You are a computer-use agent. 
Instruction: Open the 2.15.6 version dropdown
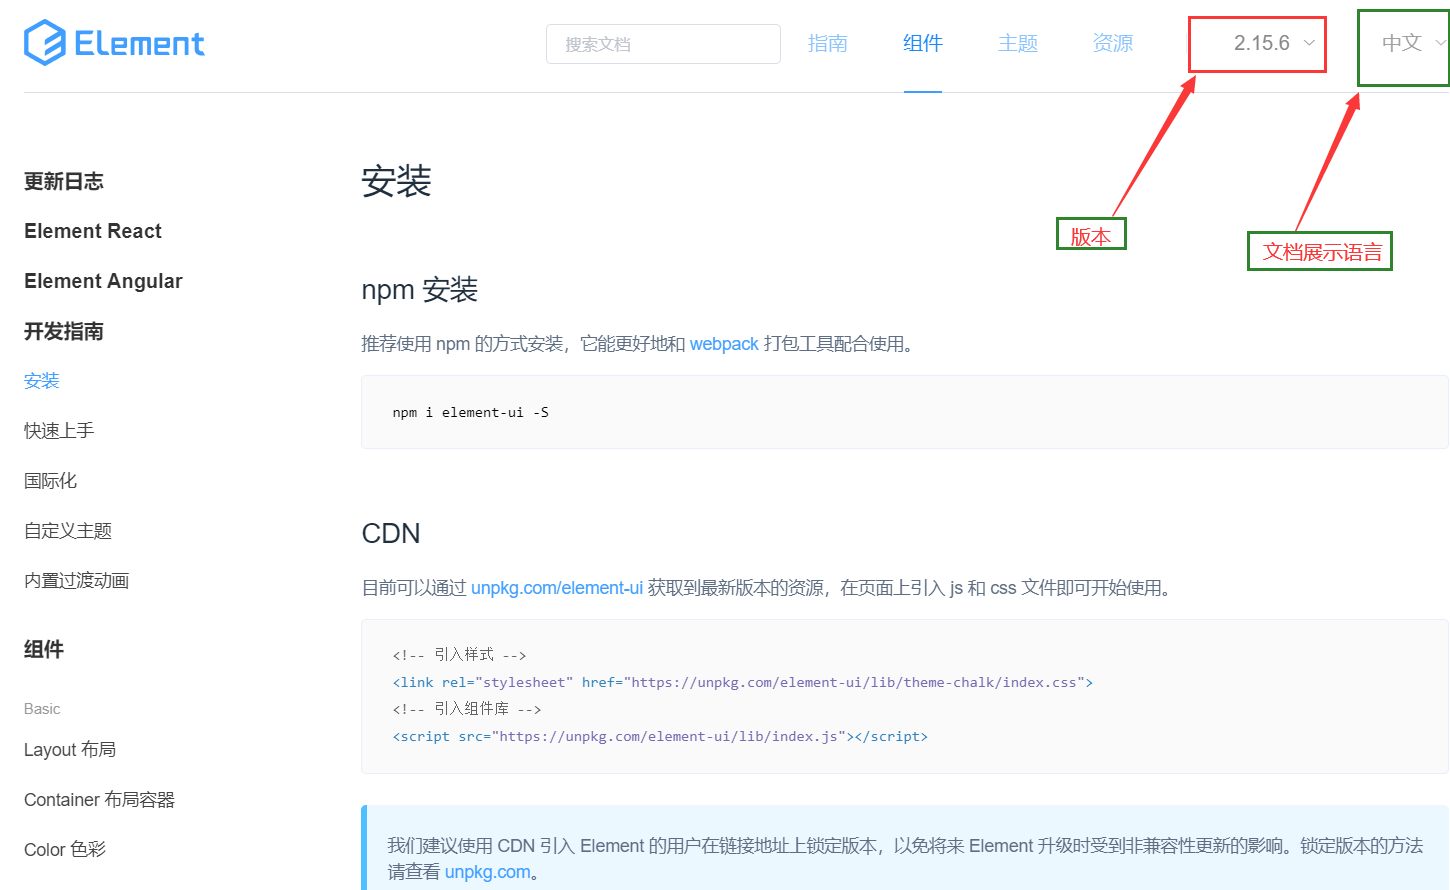[x=1274, y=43]
